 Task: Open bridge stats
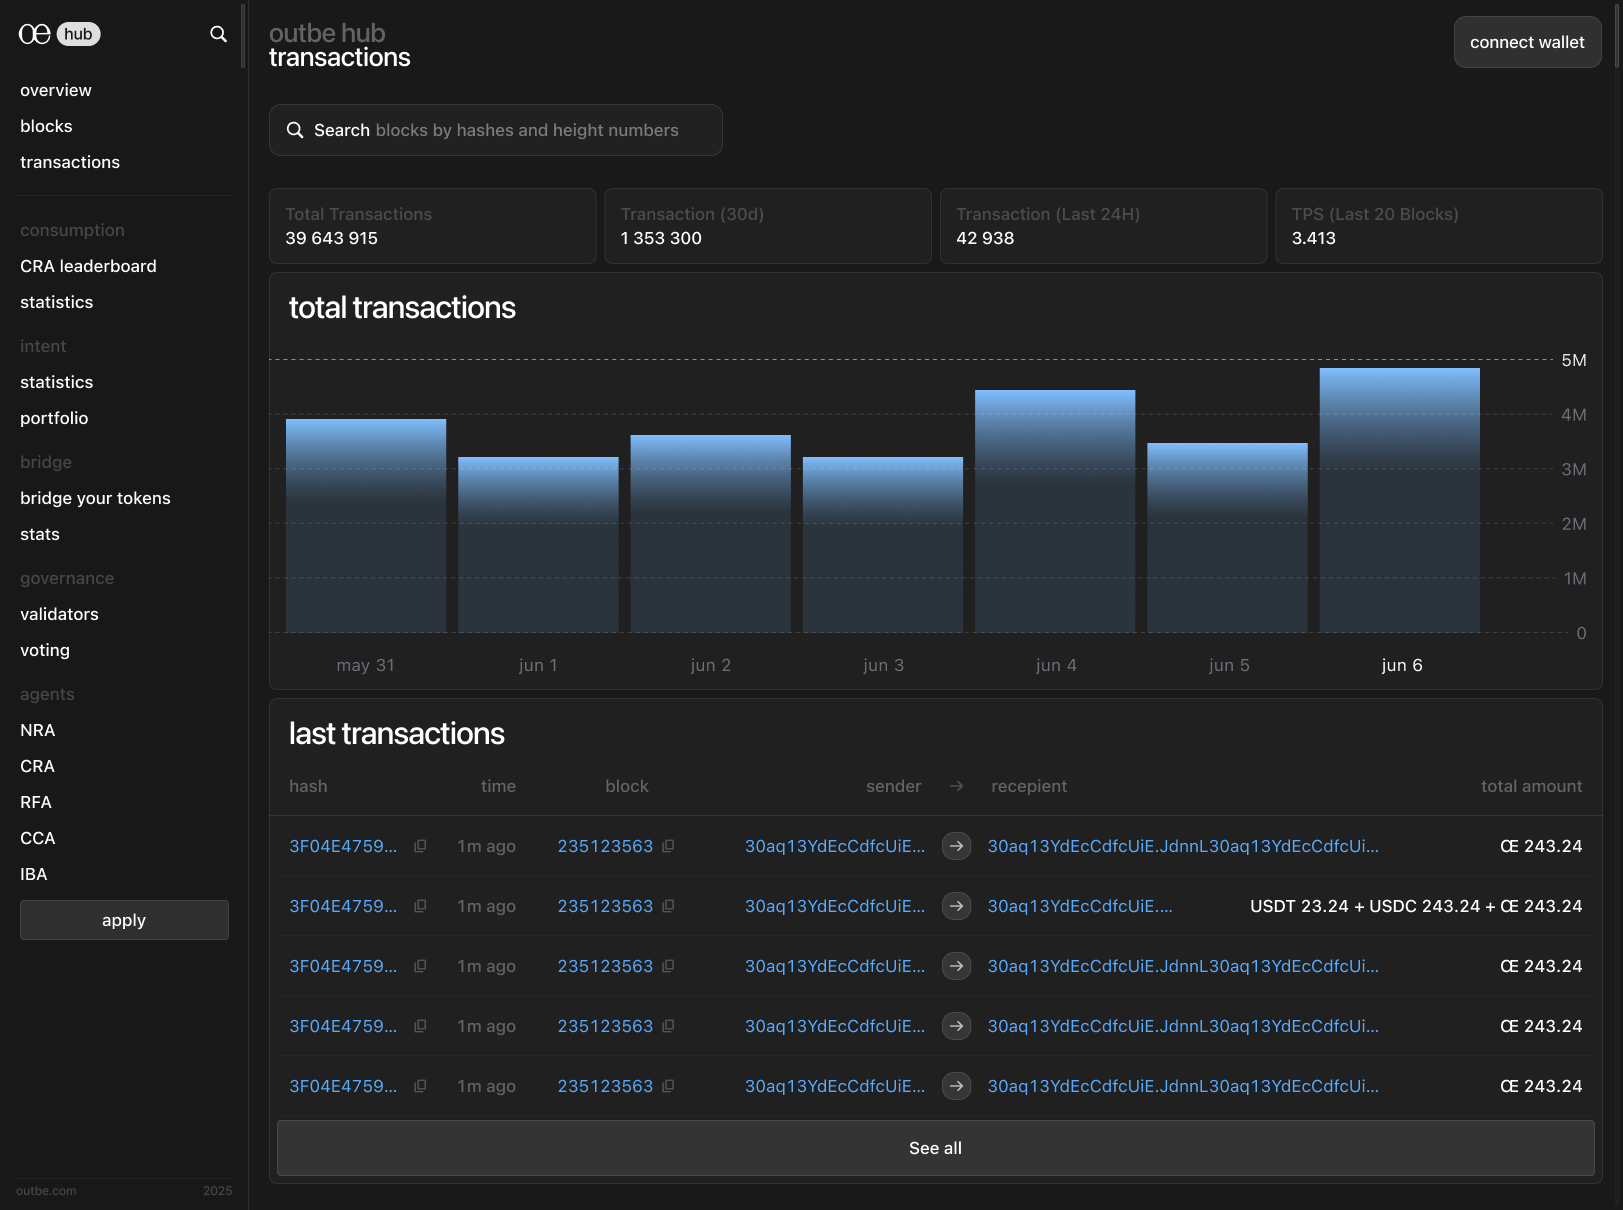pos(40,534)
